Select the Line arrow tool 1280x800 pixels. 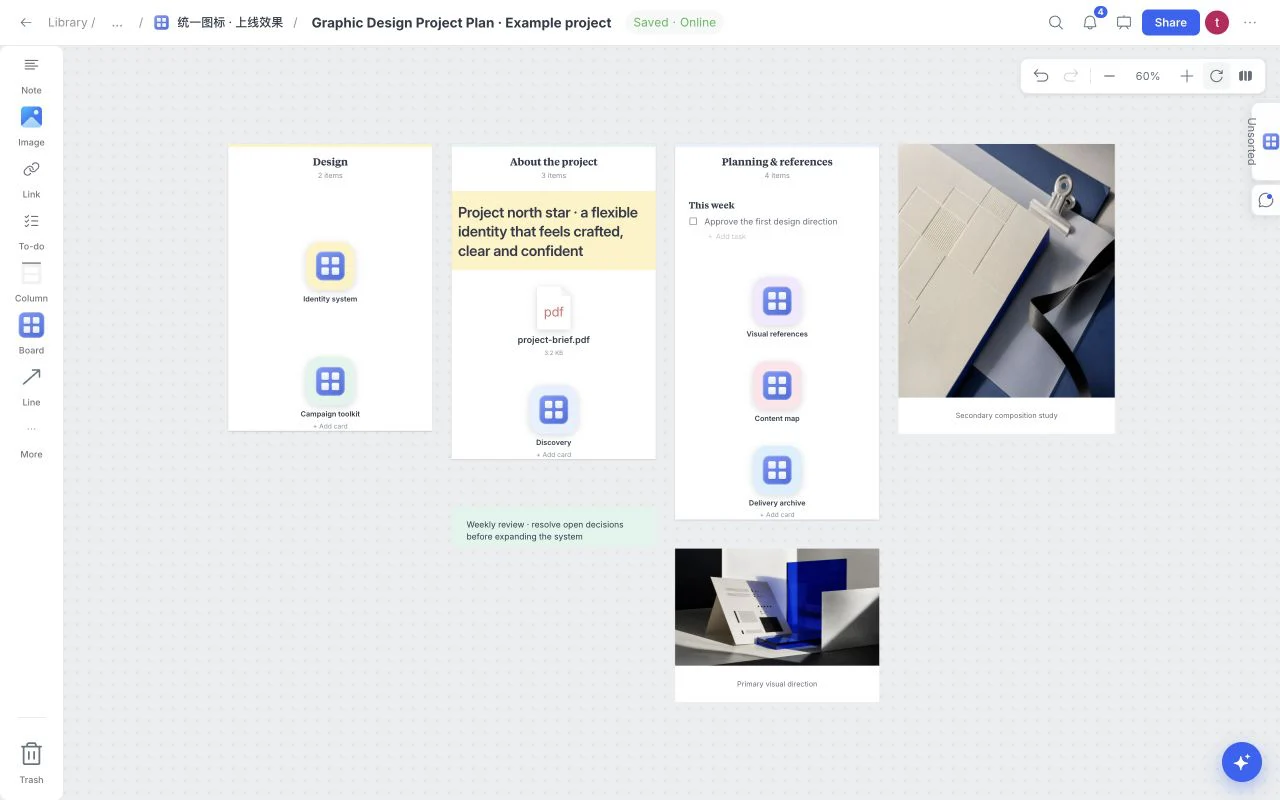[31, 386]
